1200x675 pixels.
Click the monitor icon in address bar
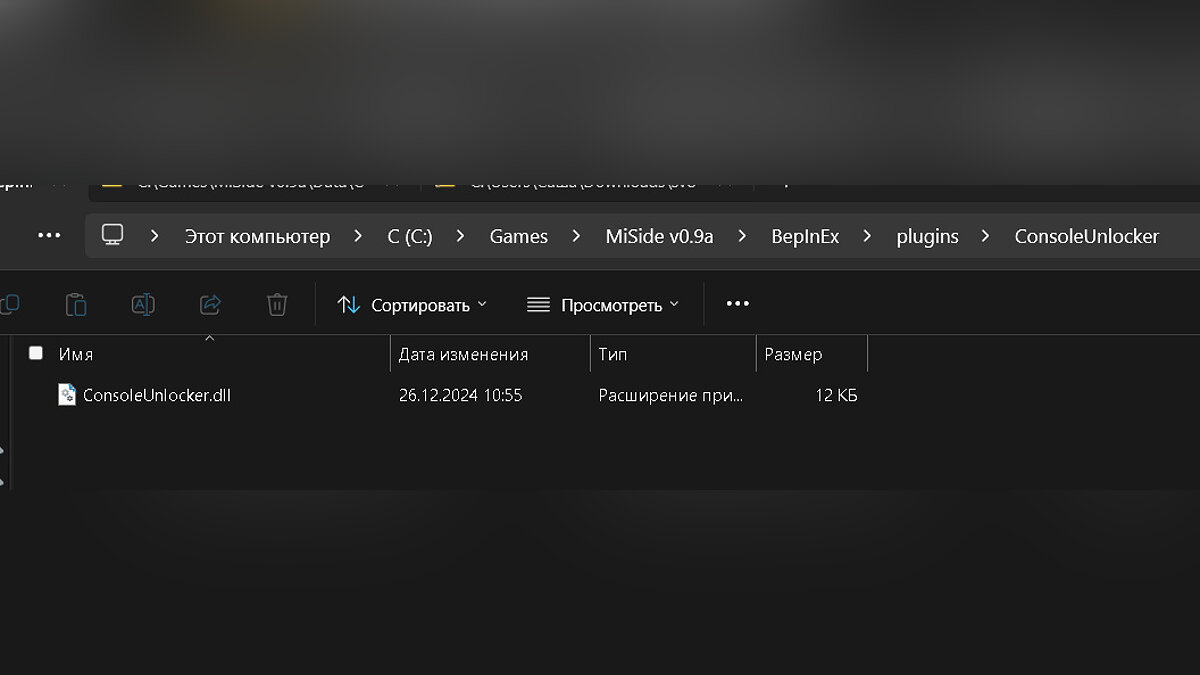click(x=113, y=236)
